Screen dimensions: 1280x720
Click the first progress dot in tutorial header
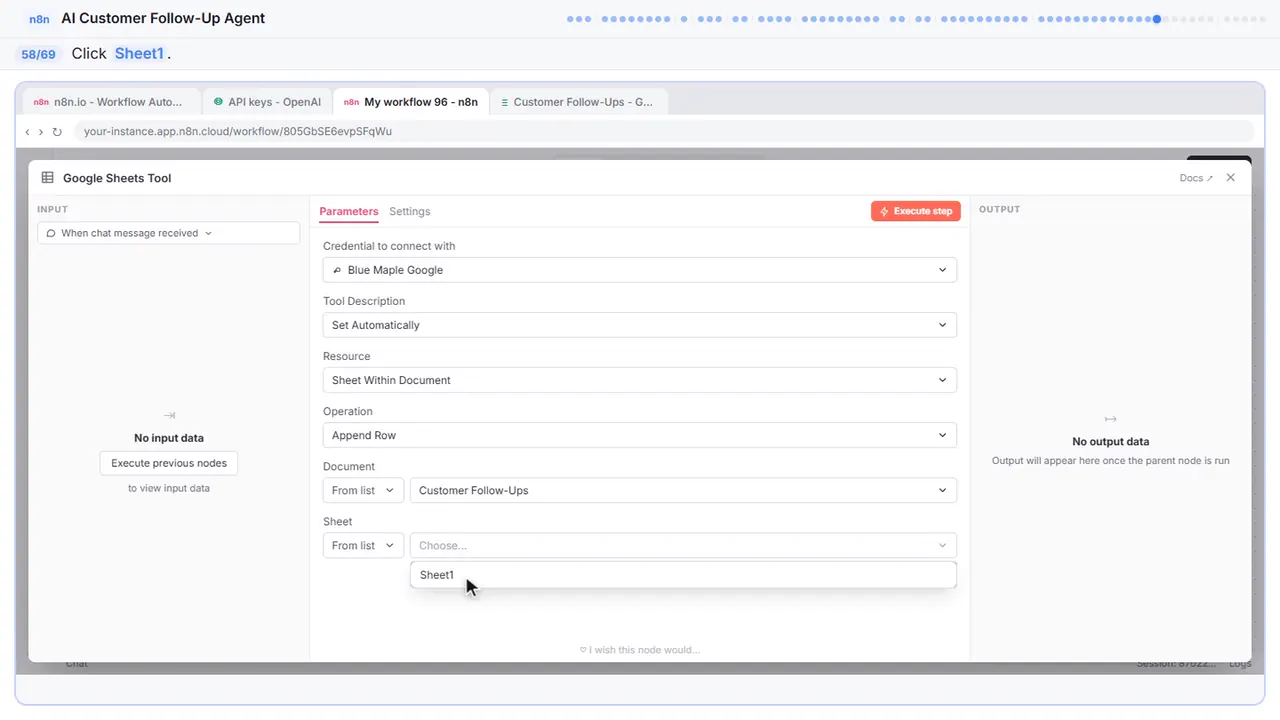pos(570,19)
